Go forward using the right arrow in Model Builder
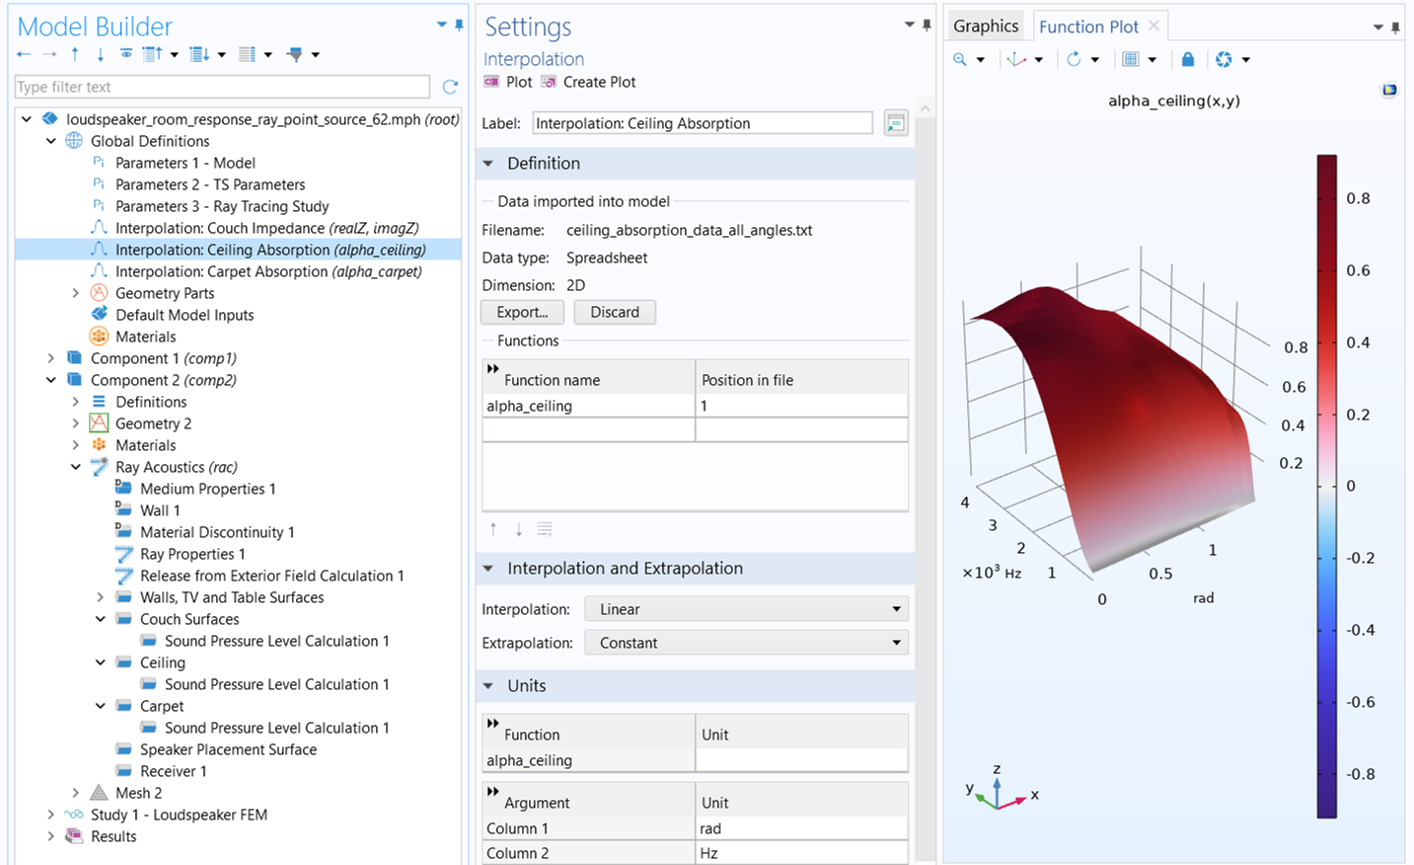This screenshot has width=1414, height=865. pyautogui.click(x=49, y=54)
